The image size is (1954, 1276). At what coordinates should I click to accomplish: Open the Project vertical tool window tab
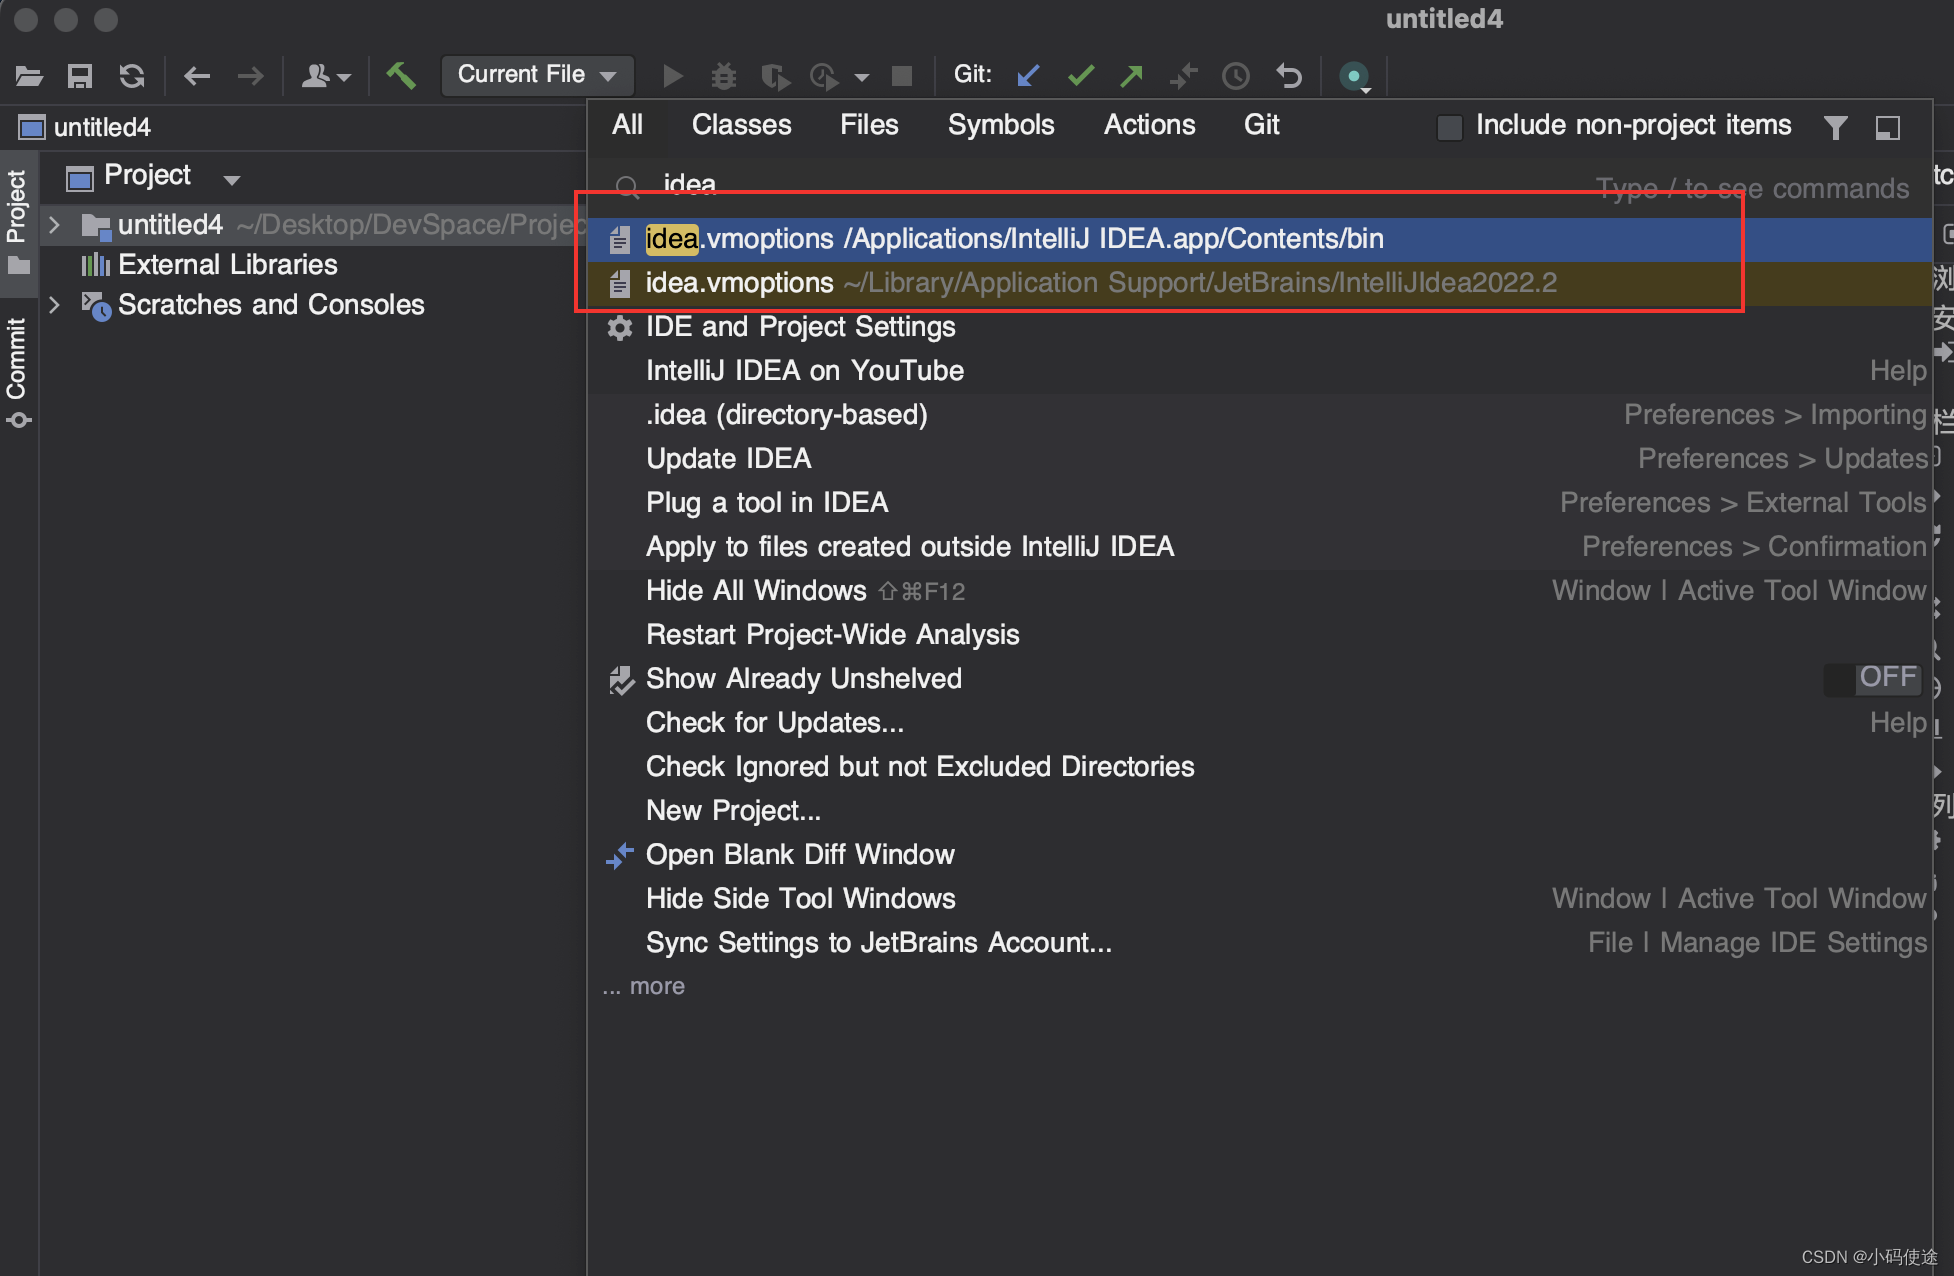point(18,222)
